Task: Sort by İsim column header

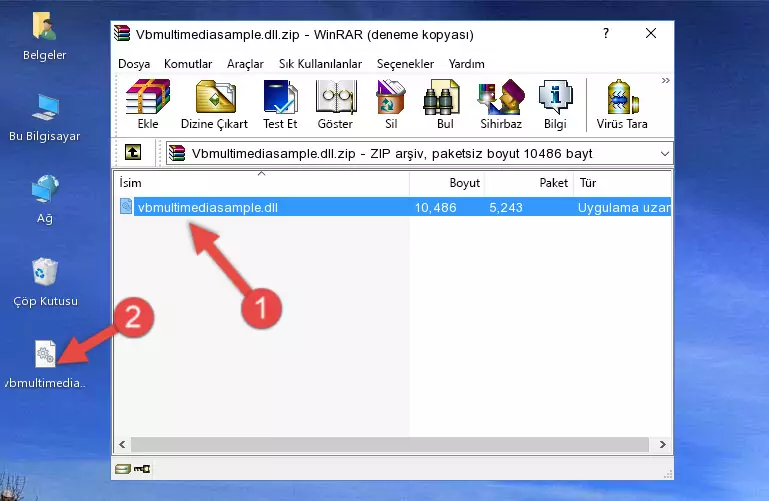Action: click(x=262, y=183)
